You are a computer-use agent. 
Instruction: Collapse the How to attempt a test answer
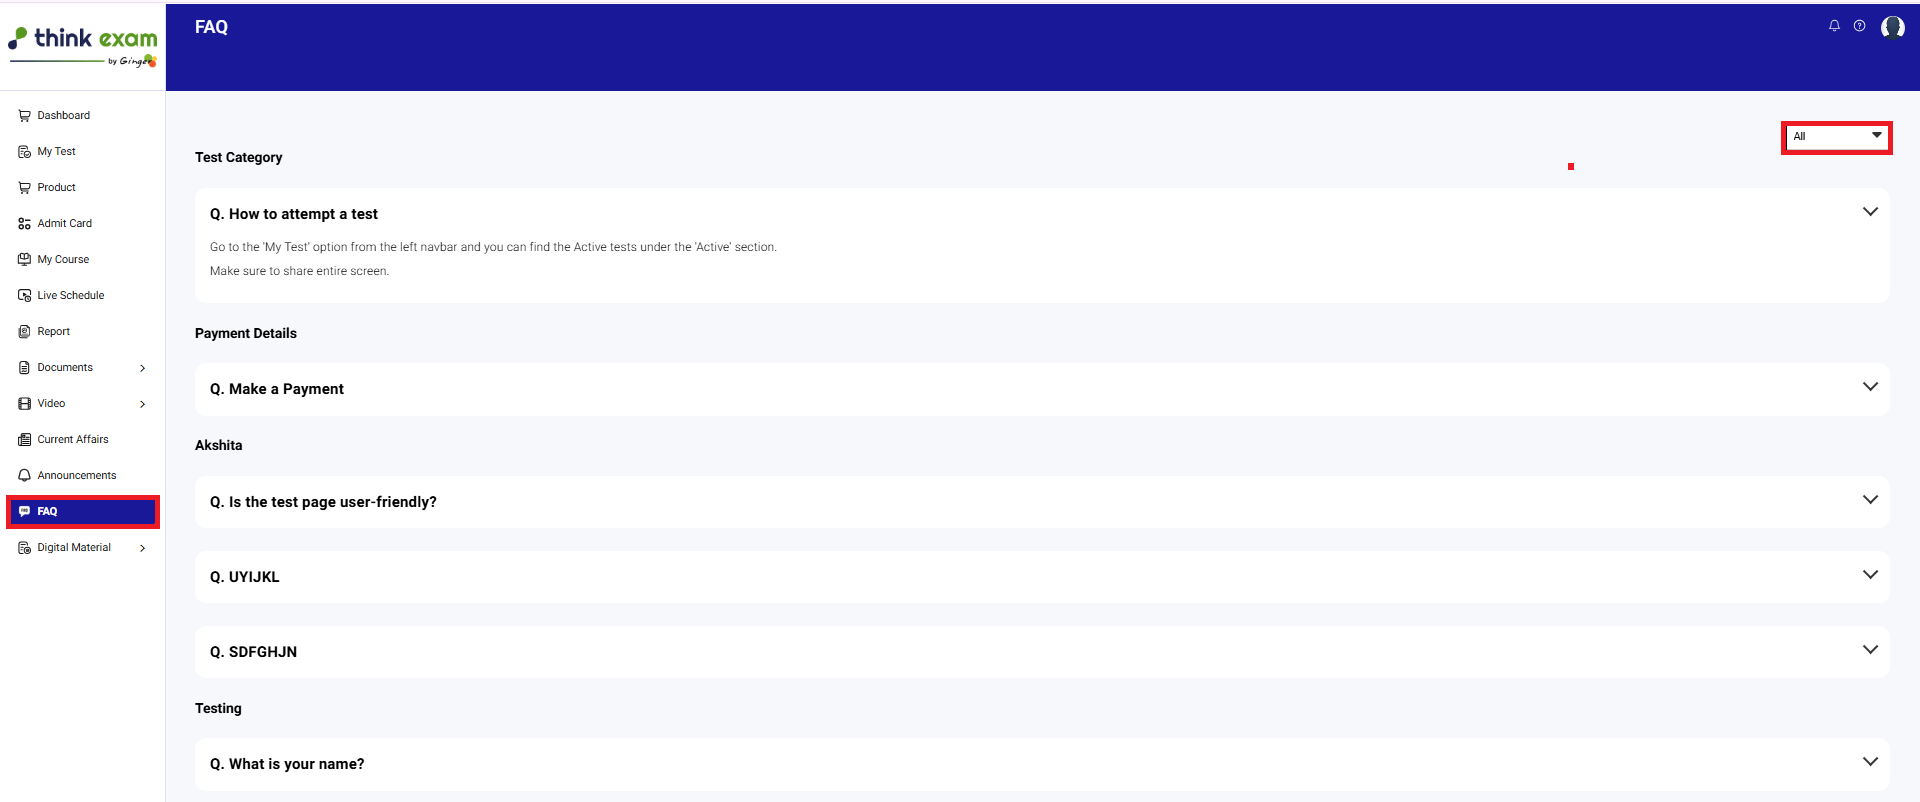click(x=1869, y=212)
